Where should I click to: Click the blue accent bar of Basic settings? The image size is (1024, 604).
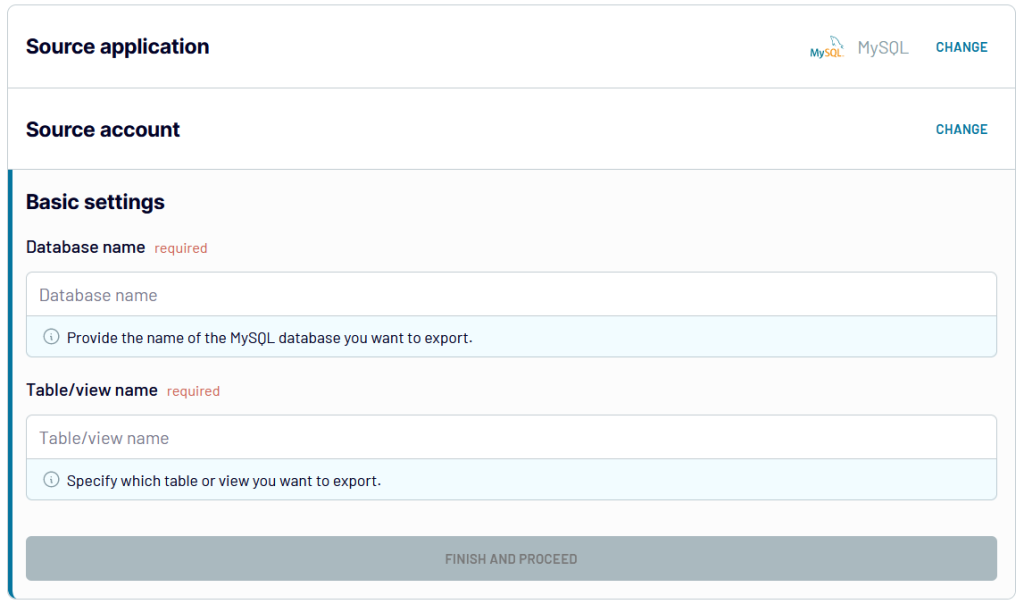pyautogui.click(x=10, y=384)
